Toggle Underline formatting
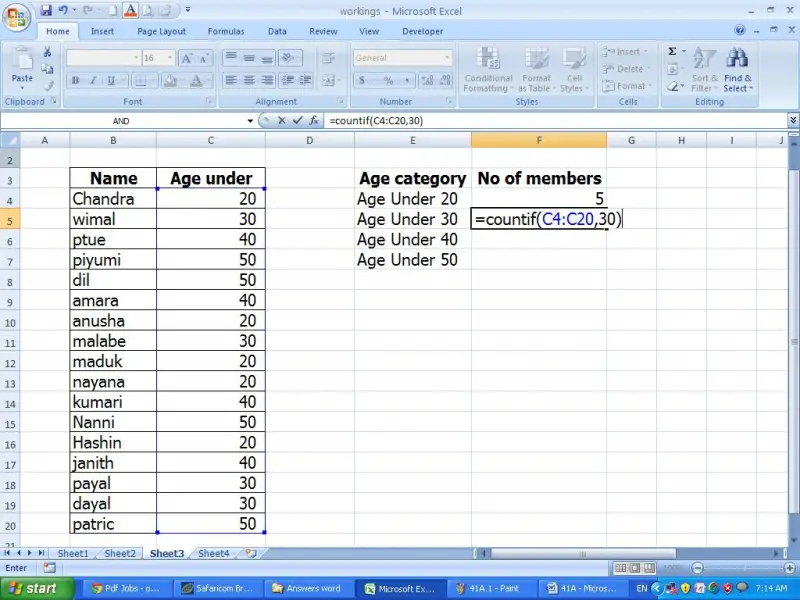This screenshot has height=600, width=800. click(111, 81)
